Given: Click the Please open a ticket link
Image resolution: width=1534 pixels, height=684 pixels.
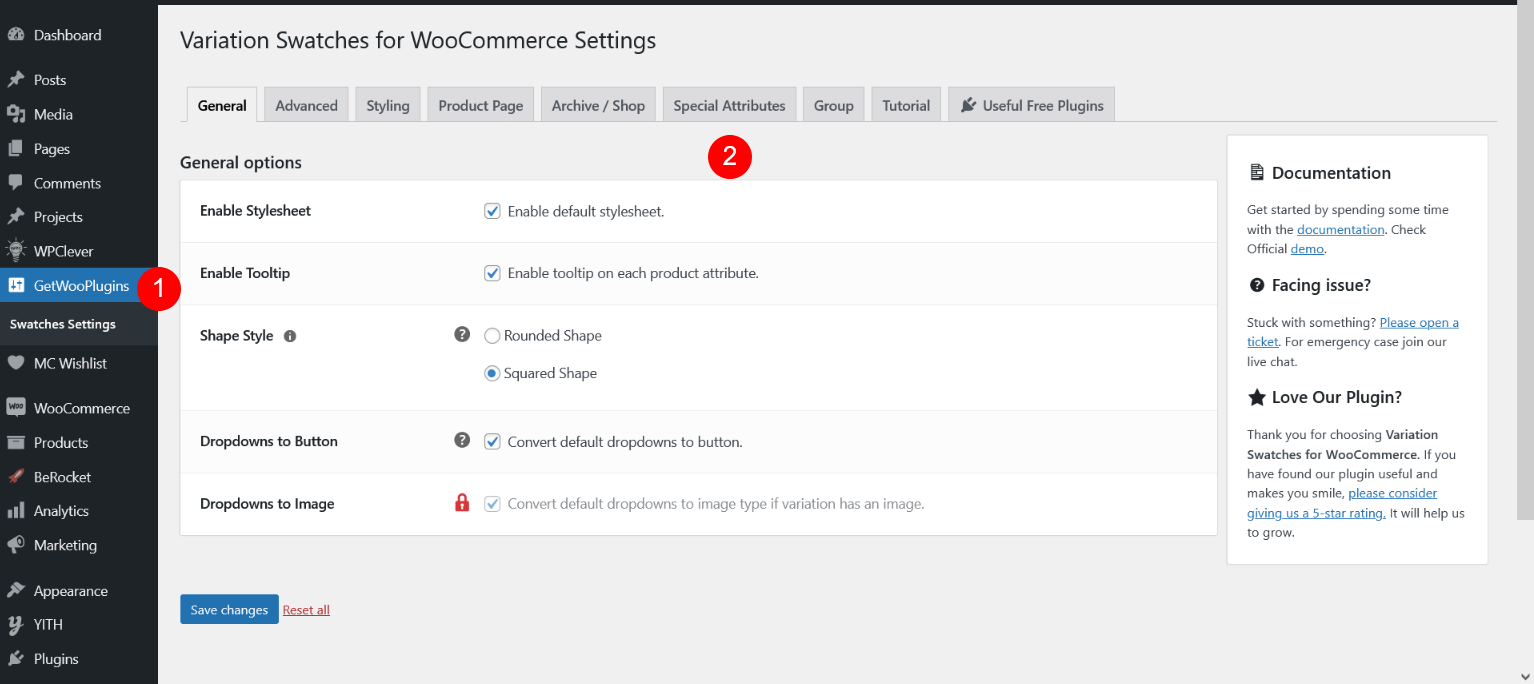Looking at the screenshot, I should [x=1353, y=332].
